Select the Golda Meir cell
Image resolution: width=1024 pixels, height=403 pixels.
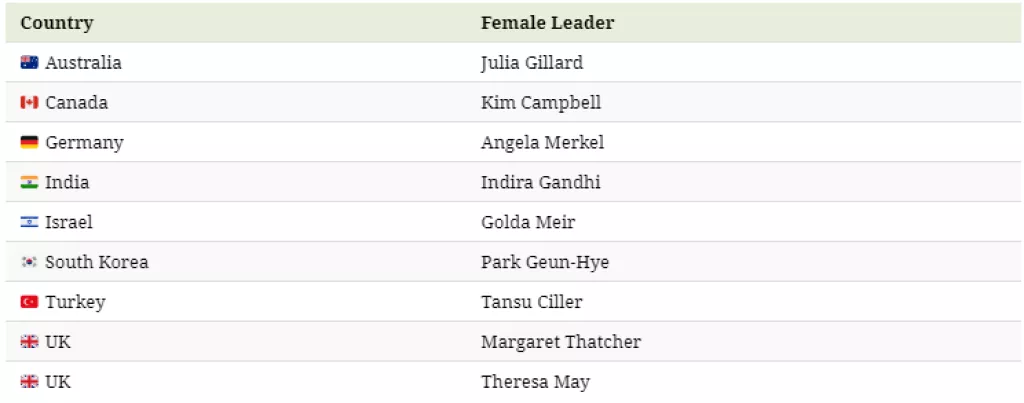point(528,222)
